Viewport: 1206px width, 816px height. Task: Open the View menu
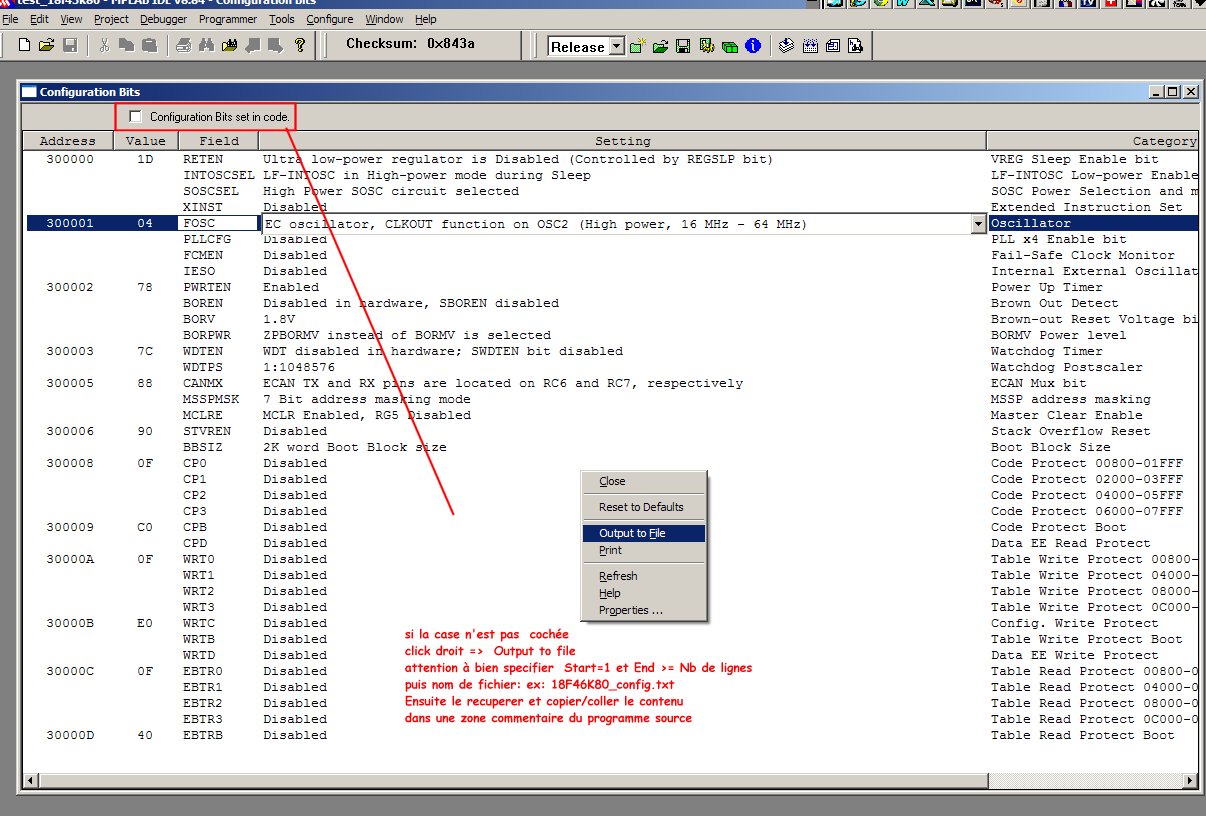click(72, 19)
